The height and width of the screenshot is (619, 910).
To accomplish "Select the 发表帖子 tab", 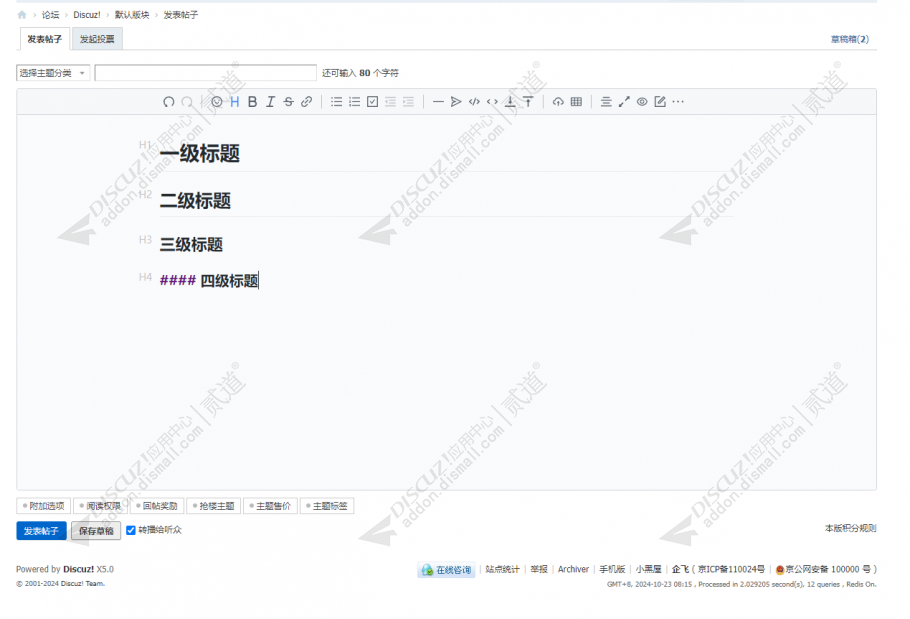I will (45, 39).
